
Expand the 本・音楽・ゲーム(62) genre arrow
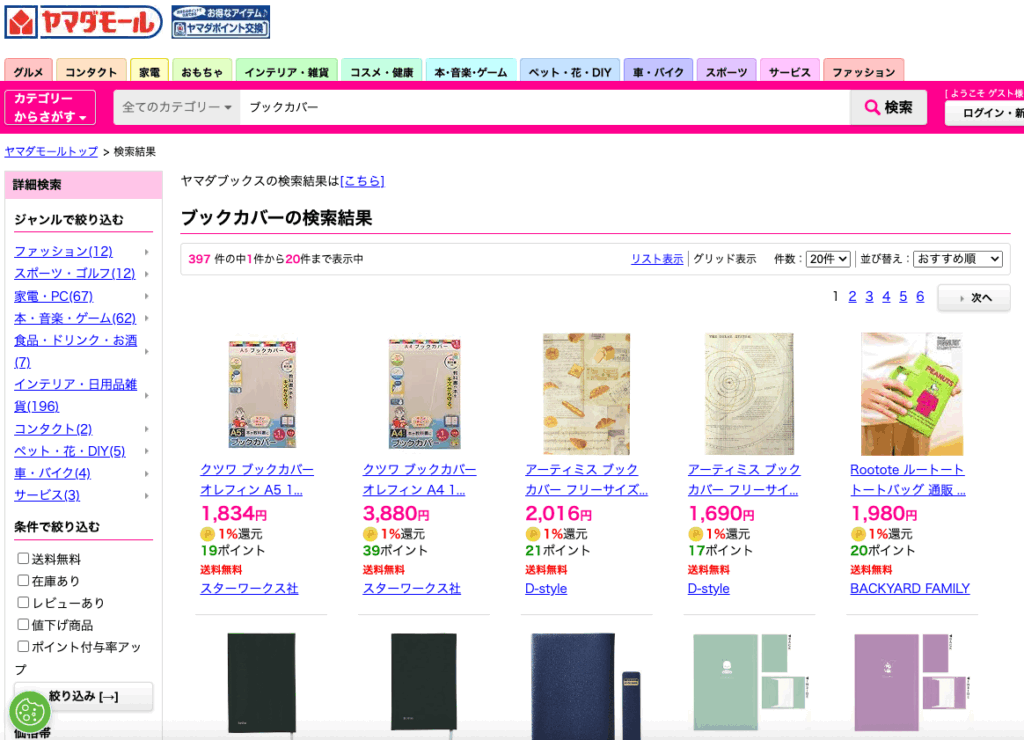[x=147, y=319]
